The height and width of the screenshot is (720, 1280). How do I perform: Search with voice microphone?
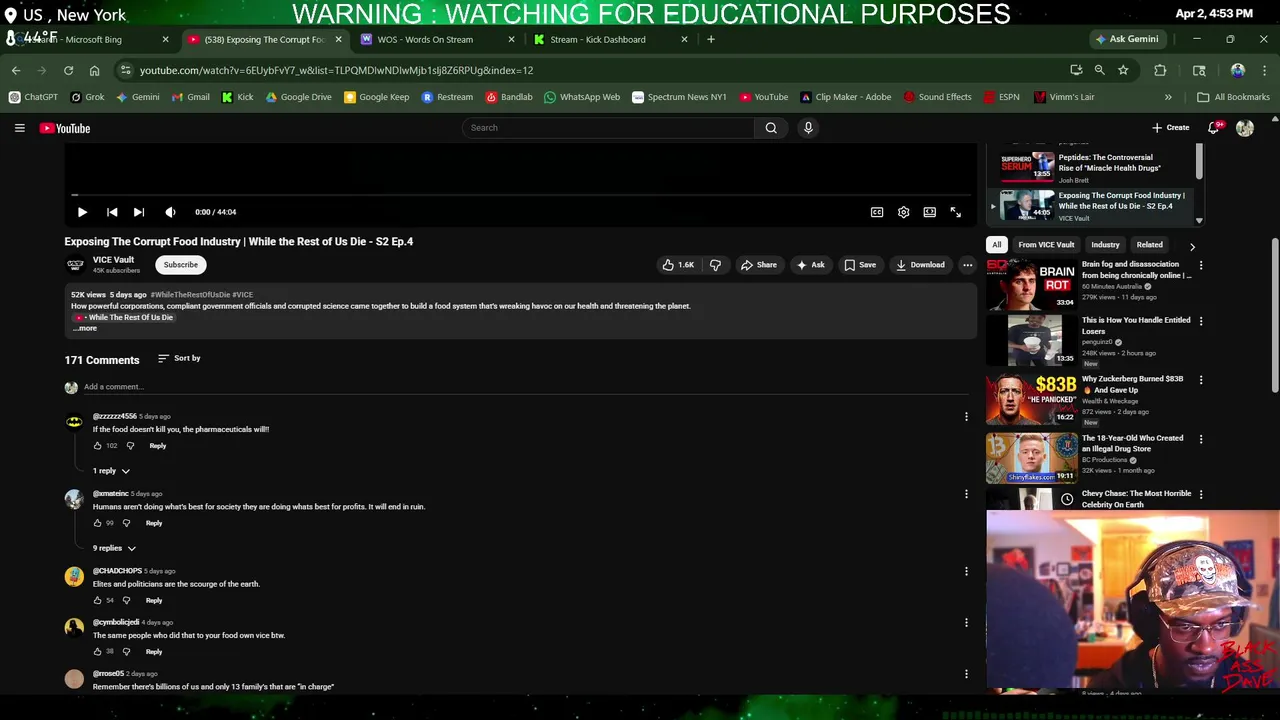pyautogui.click(x=808, y=128)
